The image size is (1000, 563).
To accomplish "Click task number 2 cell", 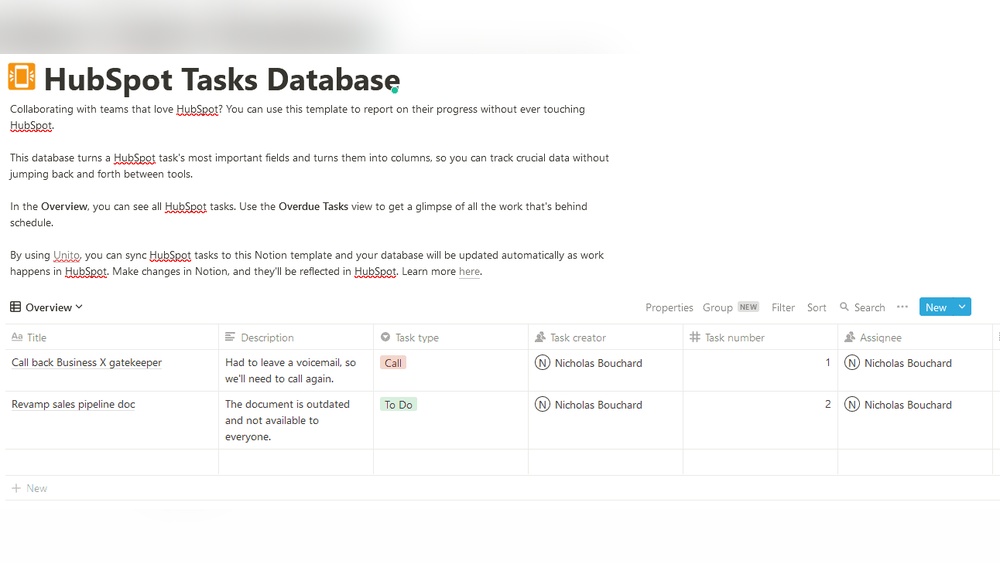I will coord(760,420).
